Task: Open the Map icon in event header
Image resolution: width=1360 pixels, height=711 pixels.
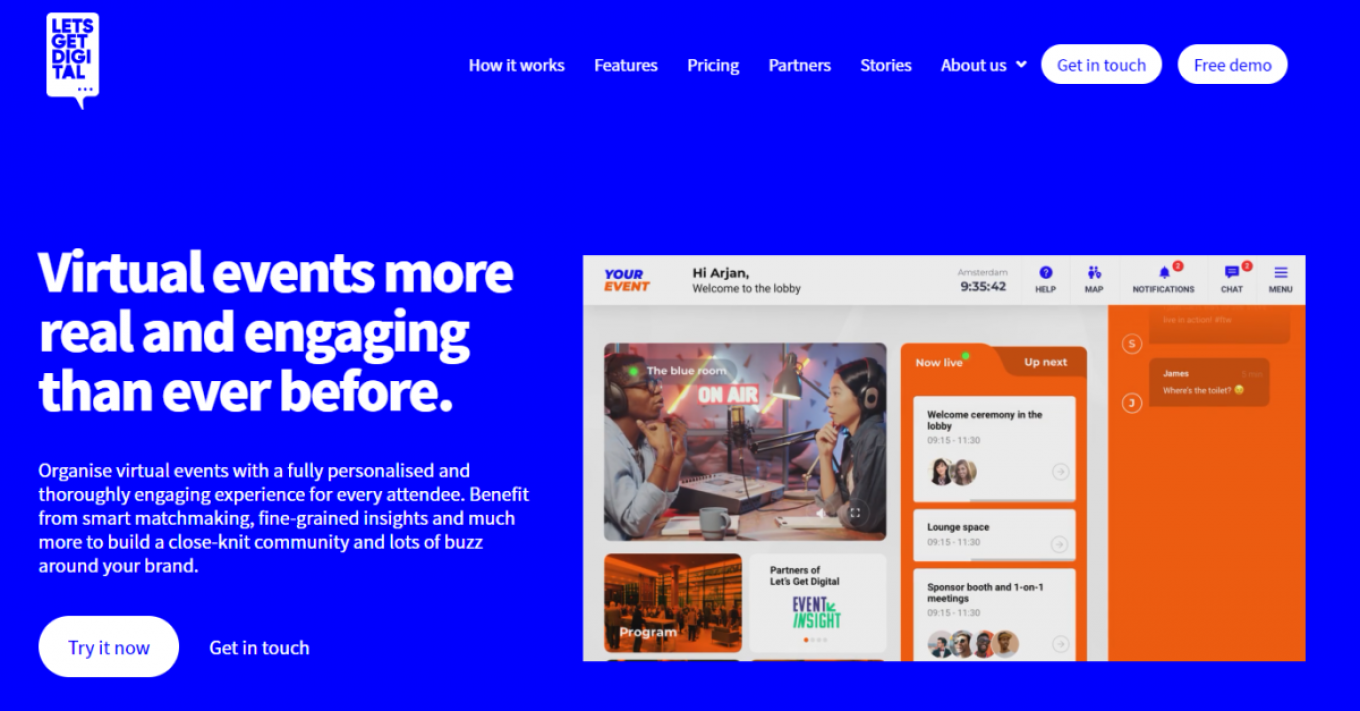Action: (1094, 279)
